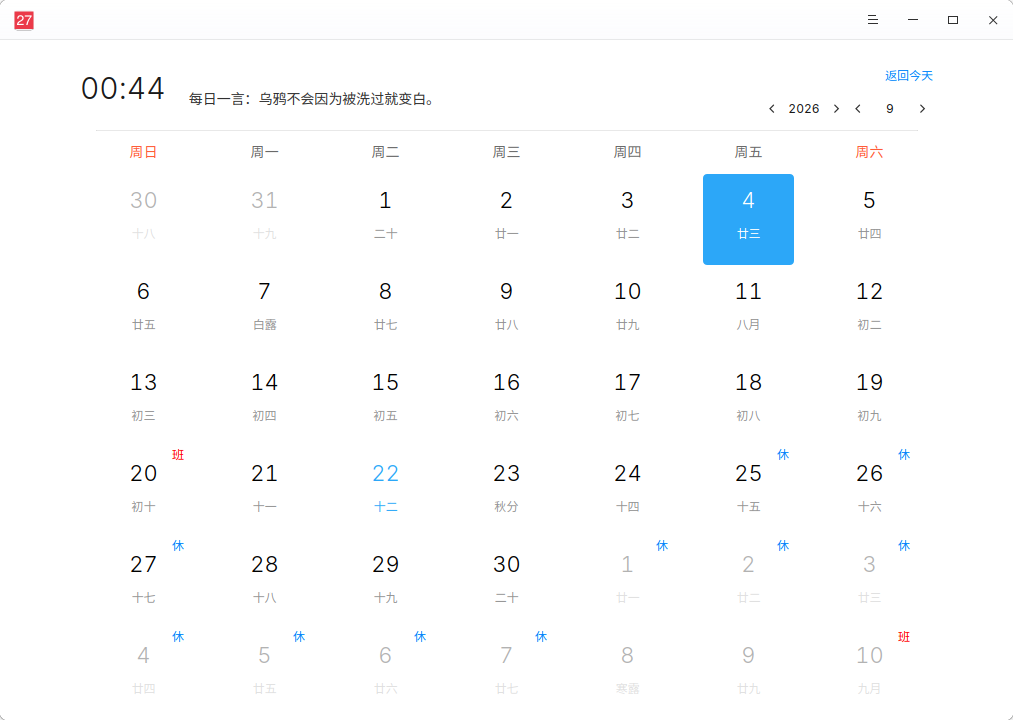Select grayed October 10 九月
The height and width of the screenshot is (720, 1013).
(870, 675)
